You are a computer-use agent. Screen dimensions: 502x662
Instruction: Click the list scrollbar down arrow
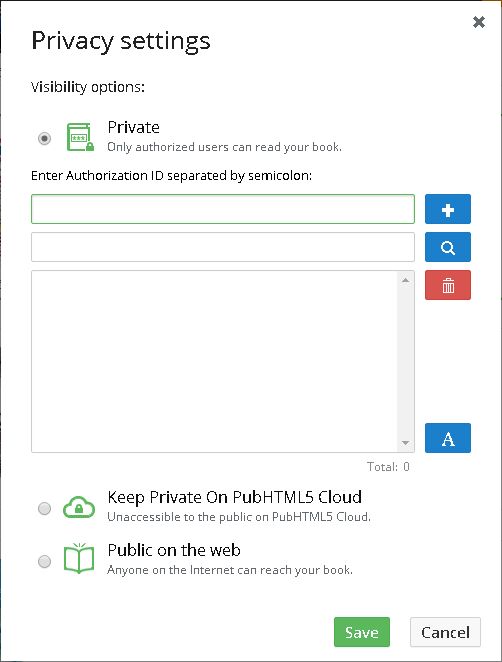point(405,443)
